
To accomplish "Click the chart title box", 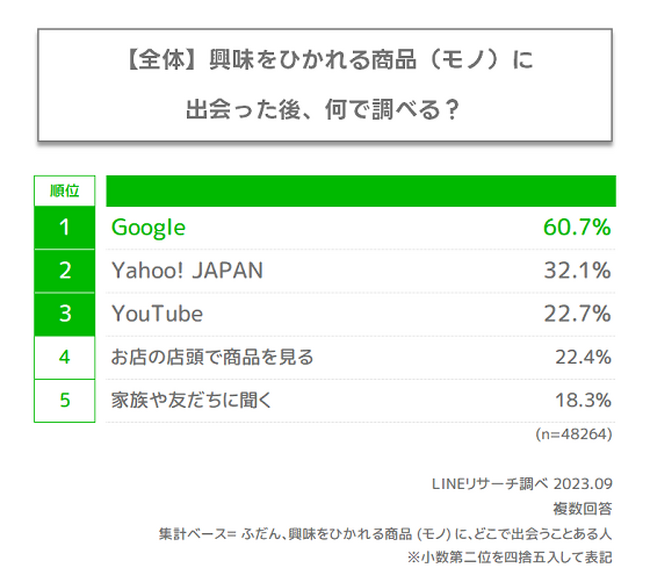I will [x=324, y=84].
